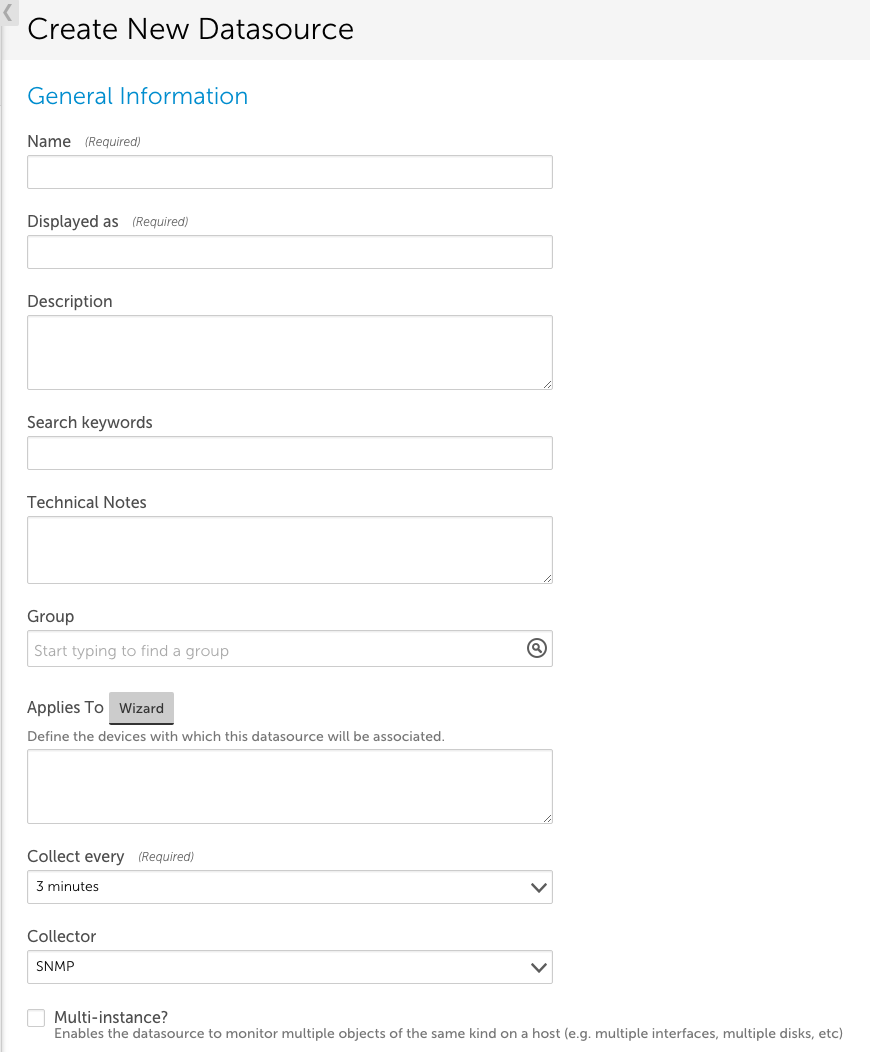The height and width of the screenshot is (1052, 870).
Task: Click the Search keywords input field
Action: 290,452
